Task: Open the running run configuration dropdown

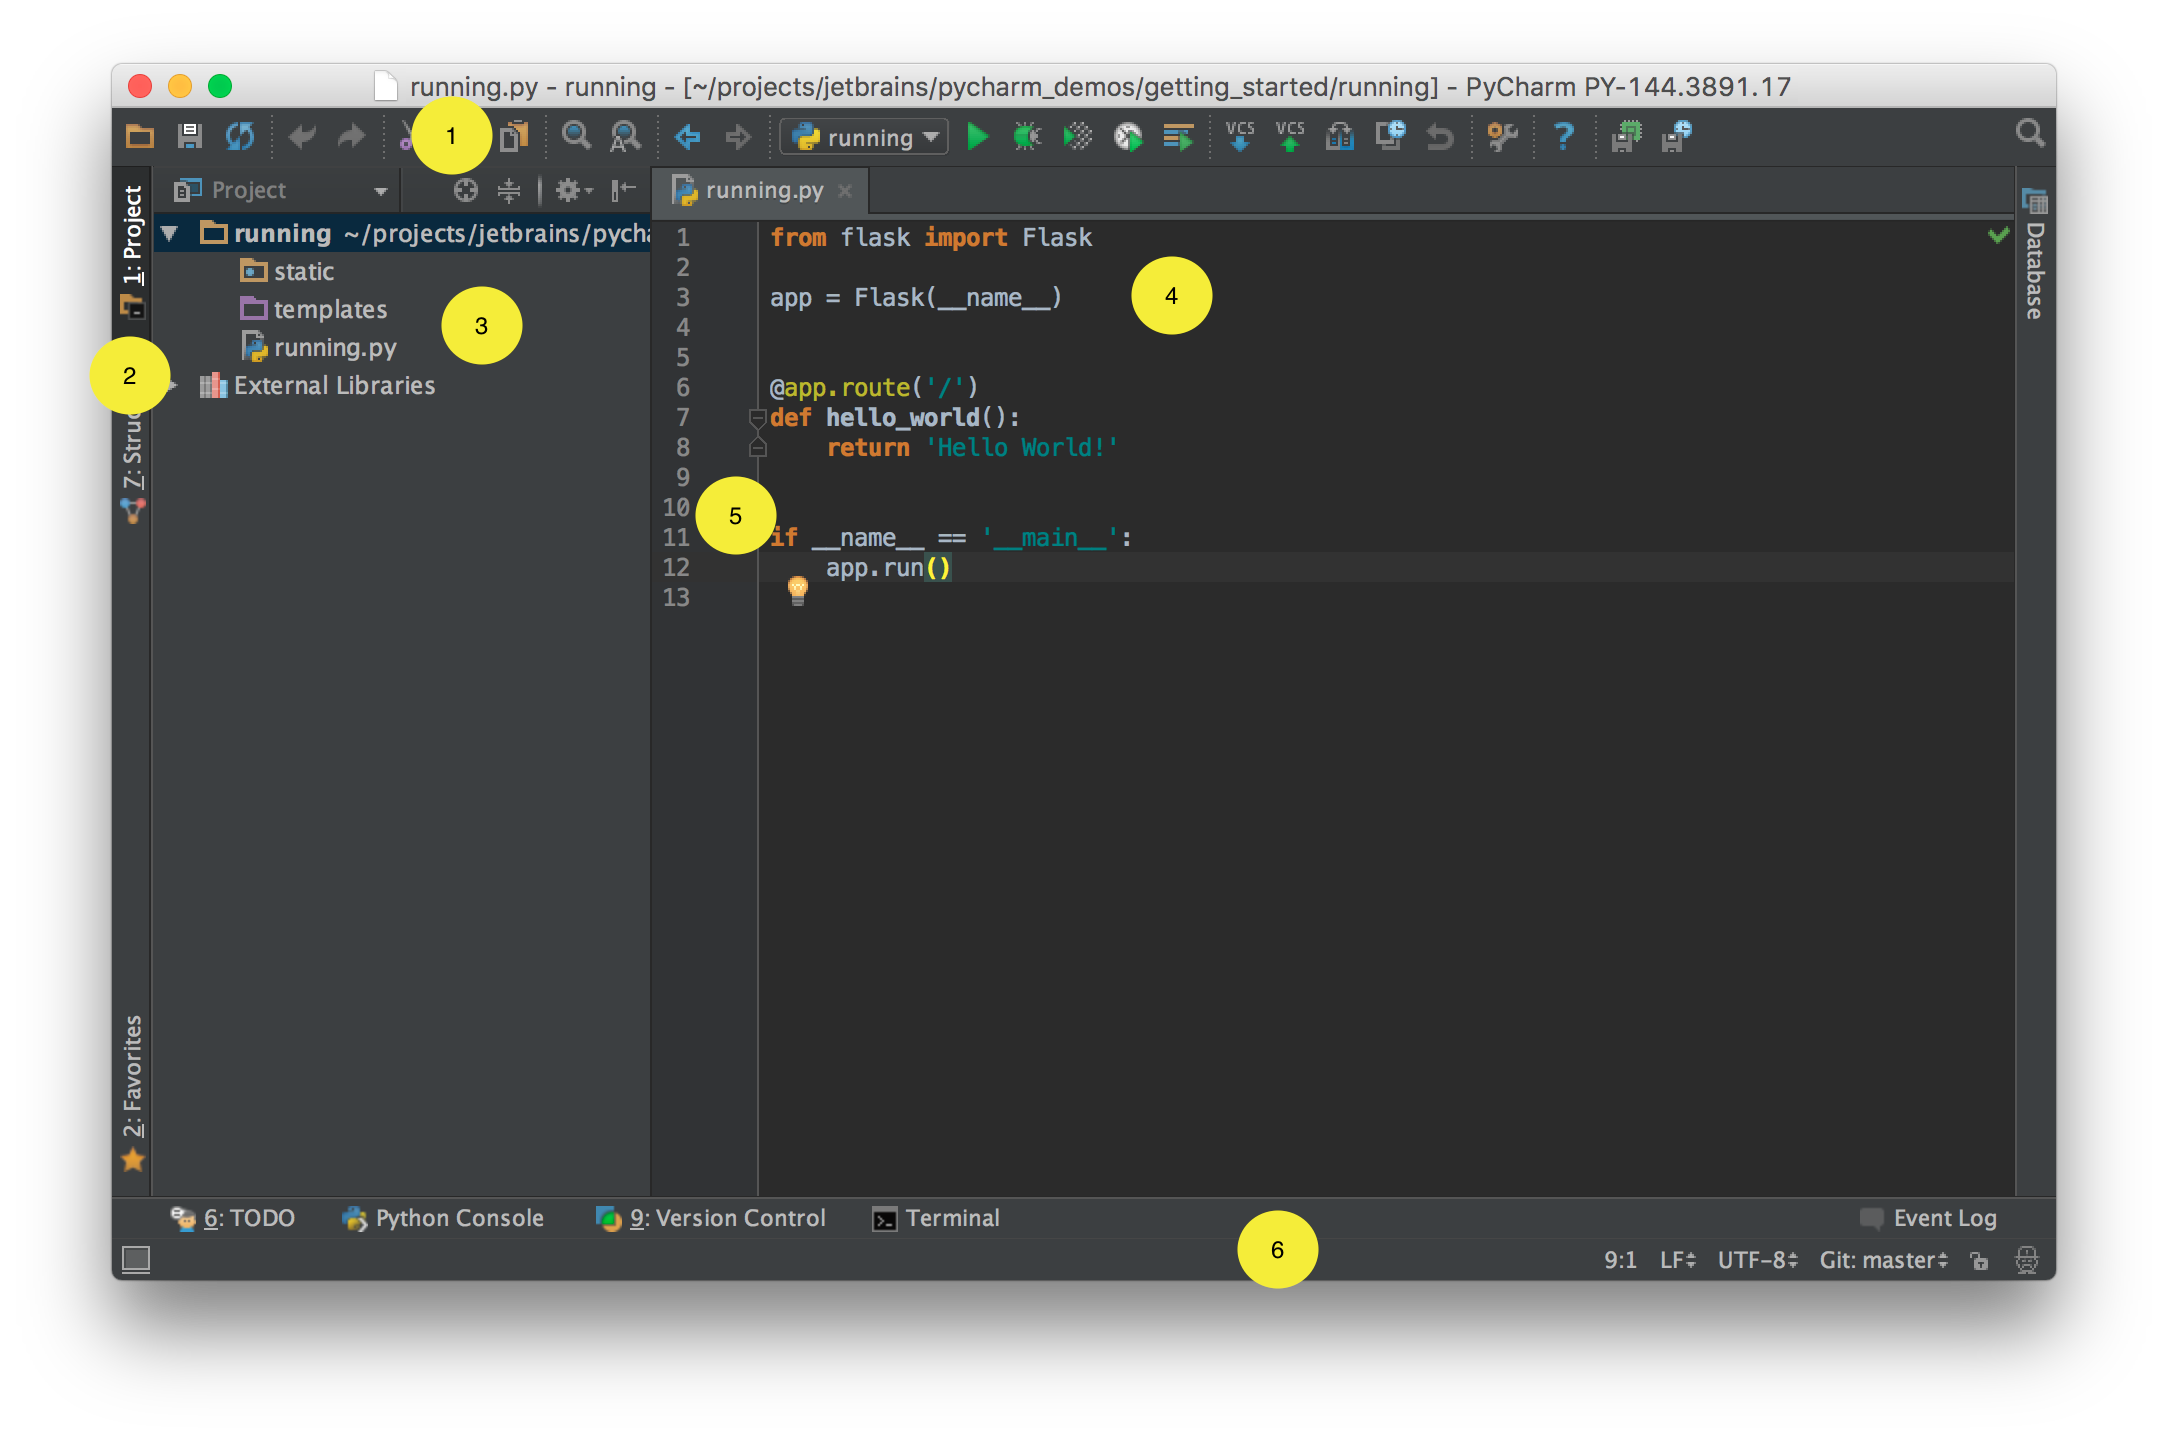Action: click(x=865, y=137)
